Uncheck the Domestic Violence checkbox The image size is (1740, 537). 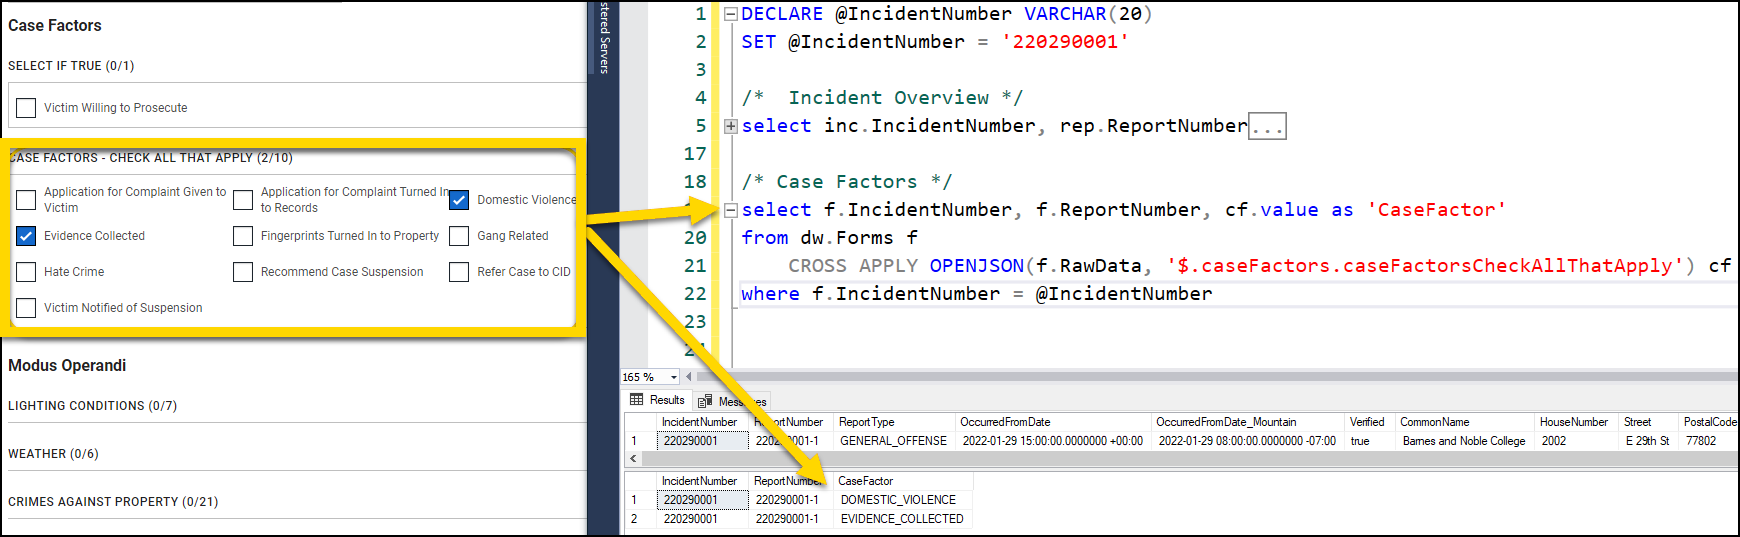(459, 200)
